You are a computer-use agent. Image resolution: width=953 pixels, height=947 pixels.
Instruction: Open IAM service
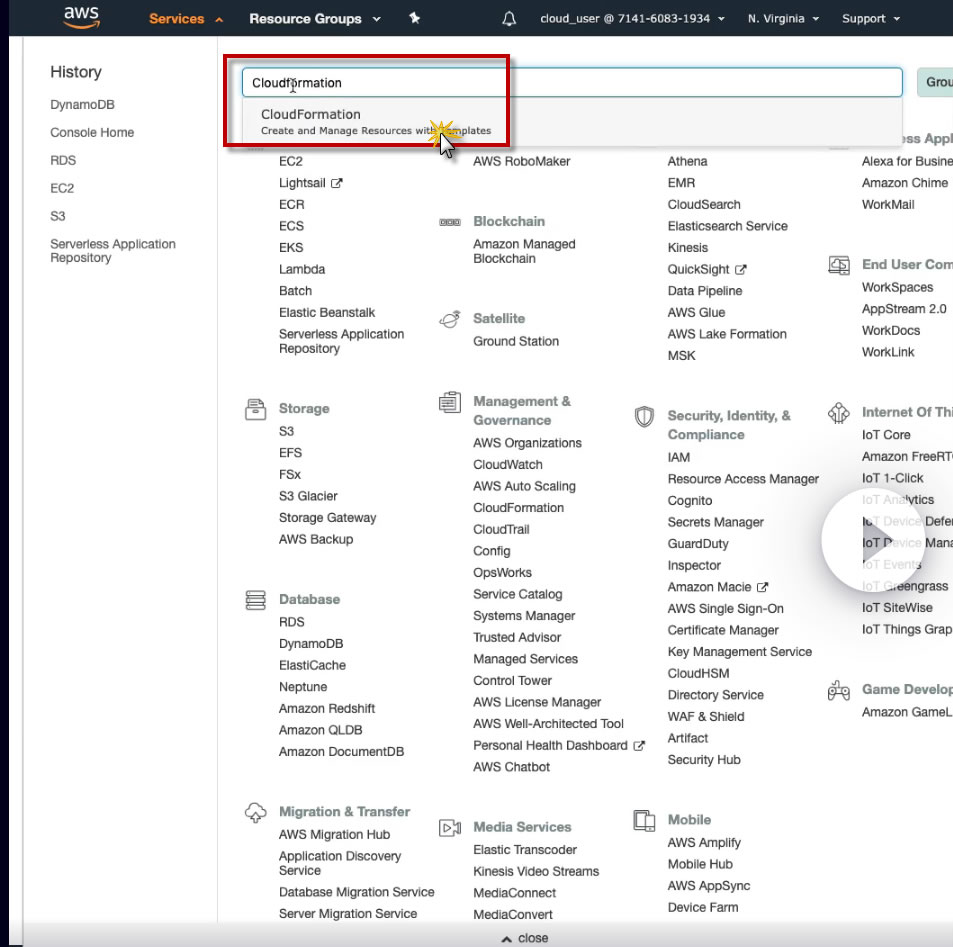tap(678, 458)
